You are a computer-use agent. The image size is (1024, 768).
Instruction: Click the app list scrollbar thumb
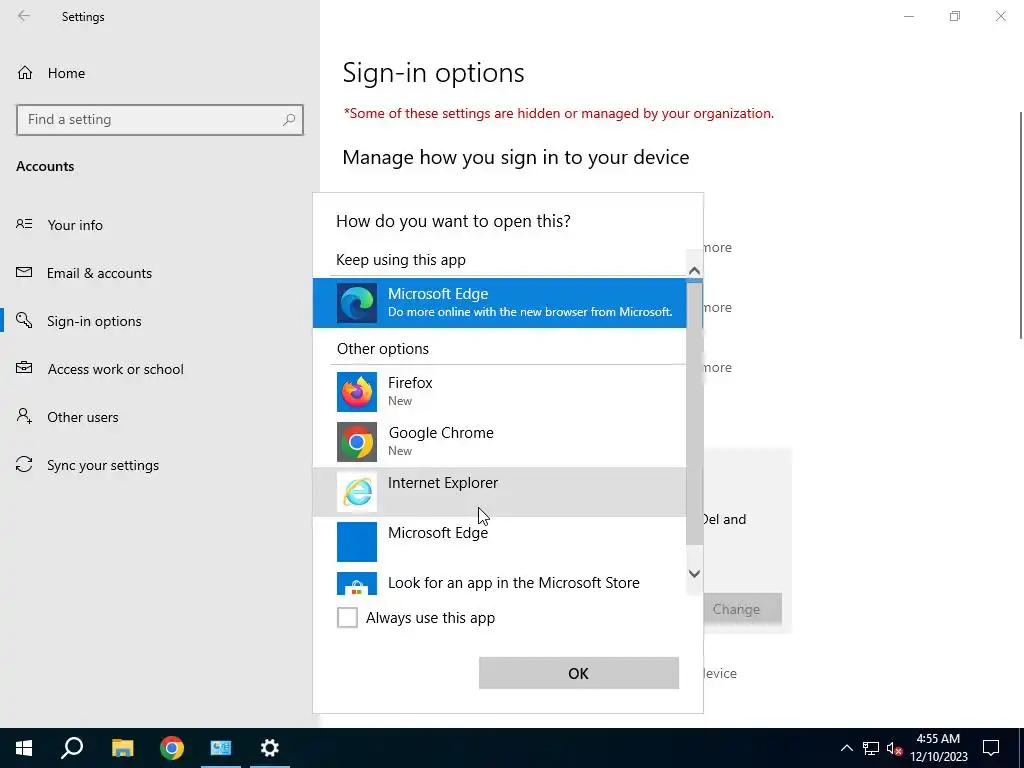pos(694,413)
